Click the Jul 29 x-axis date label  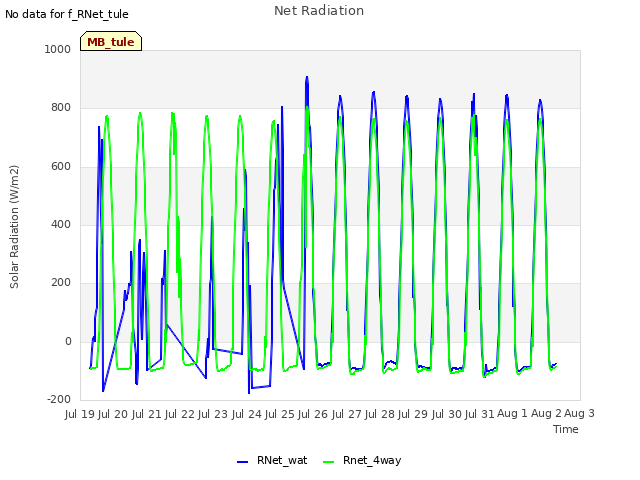pyautogui.click(x=413, y=414)
